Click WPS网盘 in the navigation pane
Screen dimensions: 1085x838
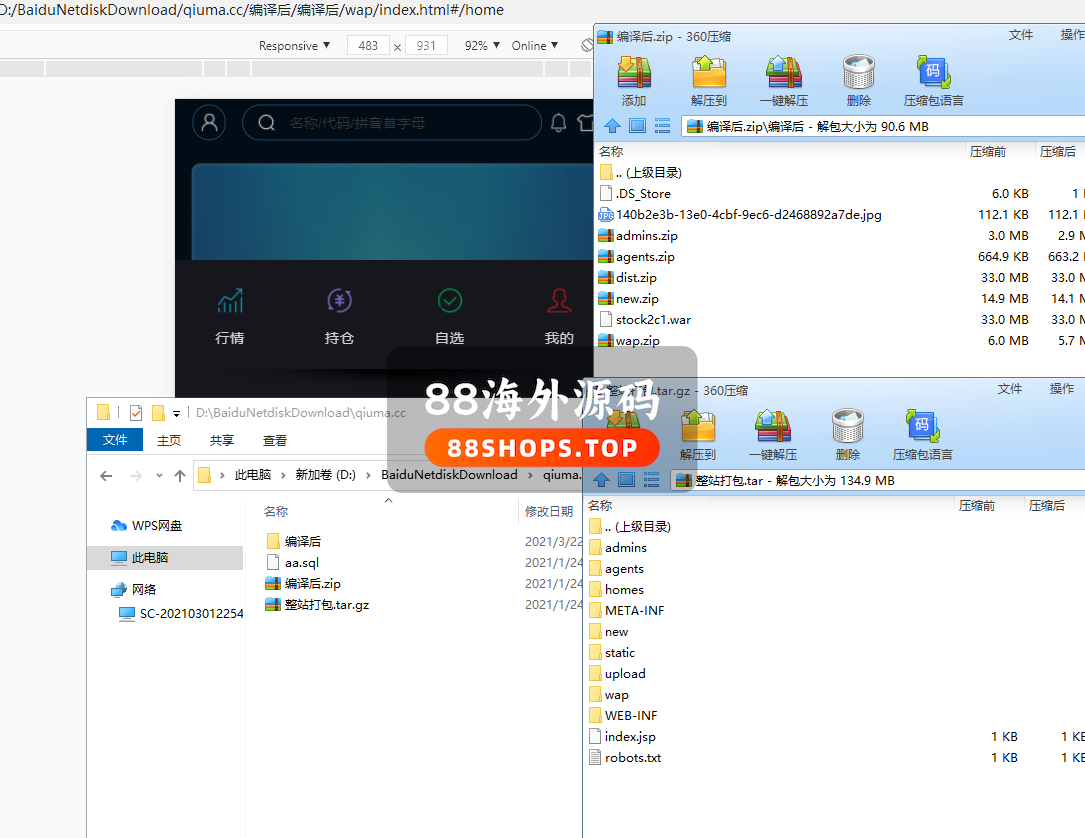(x=157, y=525)
